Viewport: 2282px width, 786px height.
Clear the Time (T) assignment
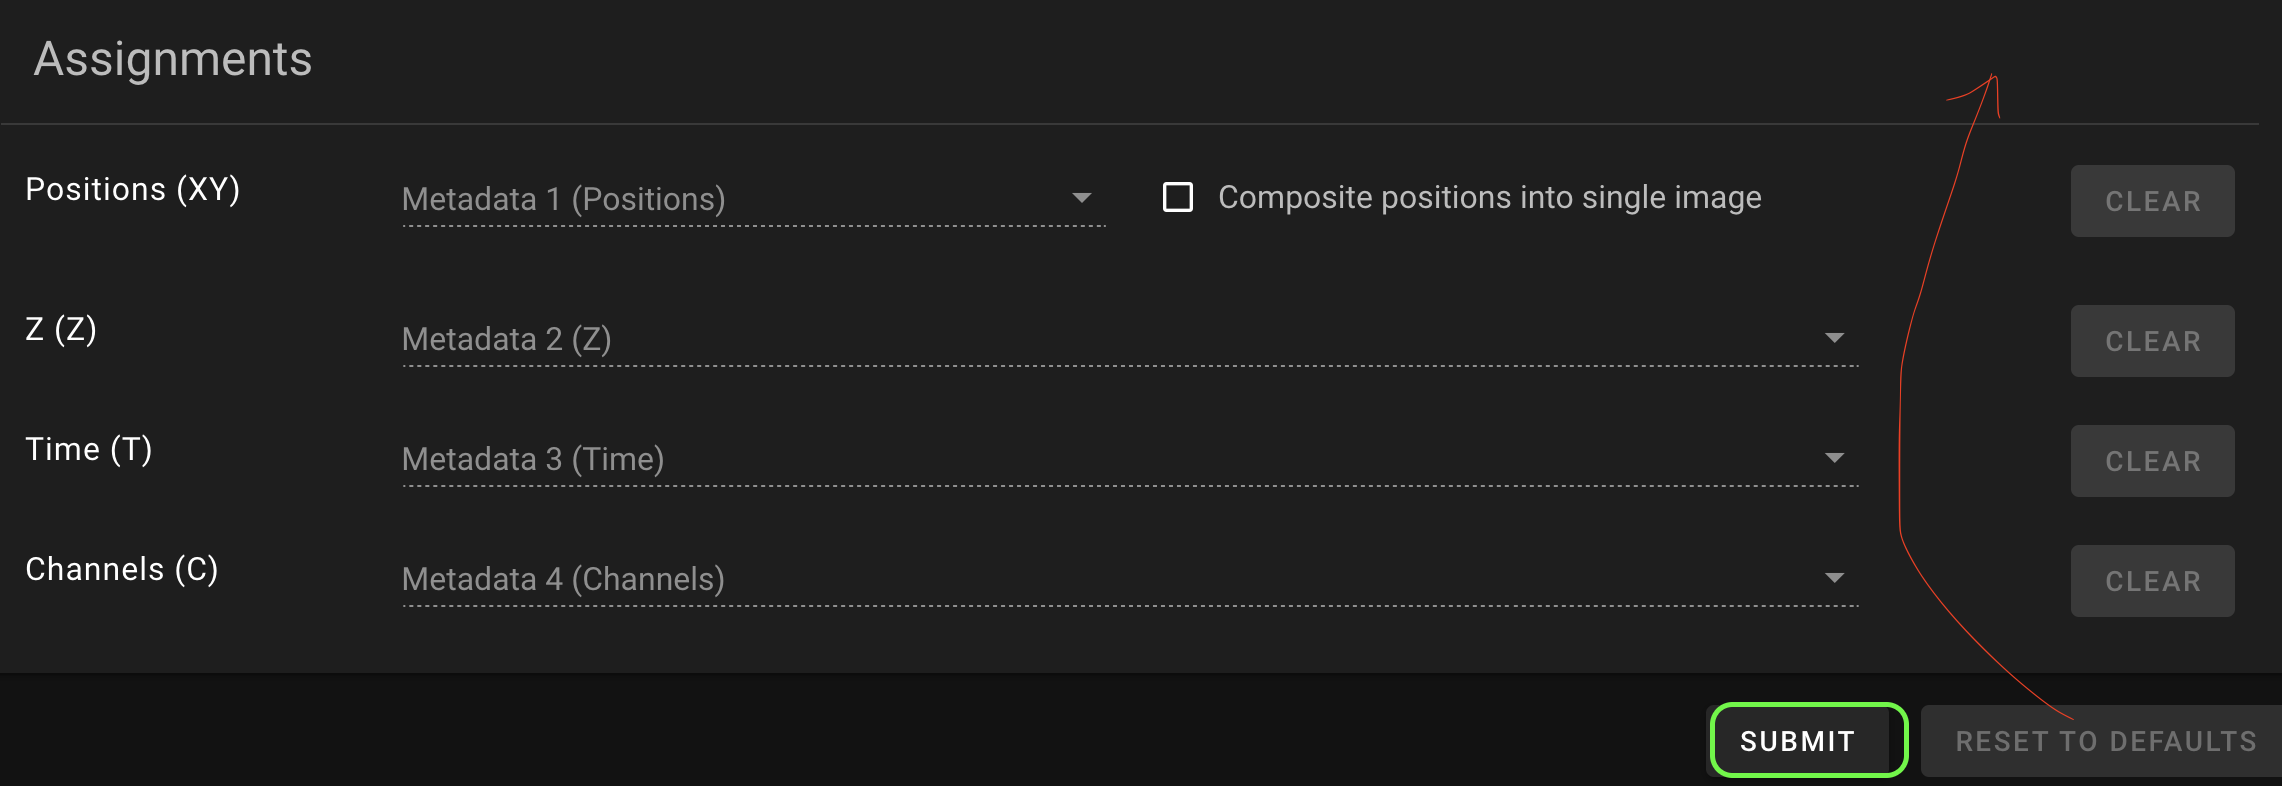pos(2152,460)
